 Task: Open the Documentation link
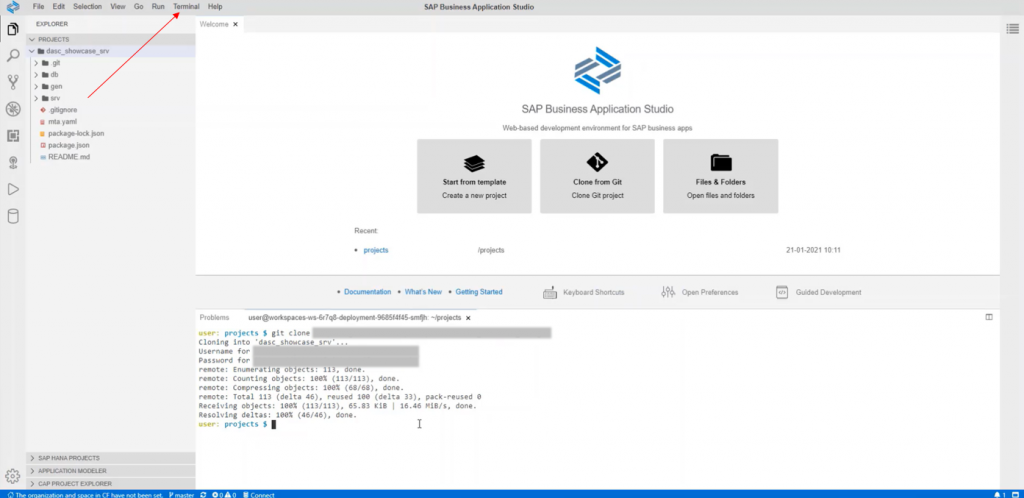(368, 292)
